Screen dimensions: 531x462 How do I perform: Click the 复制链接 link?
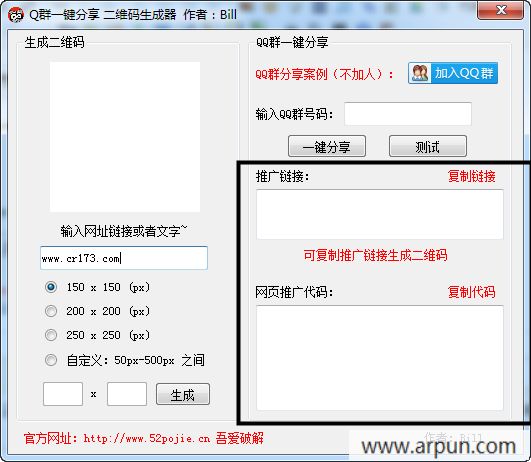[x=471, y=176]
